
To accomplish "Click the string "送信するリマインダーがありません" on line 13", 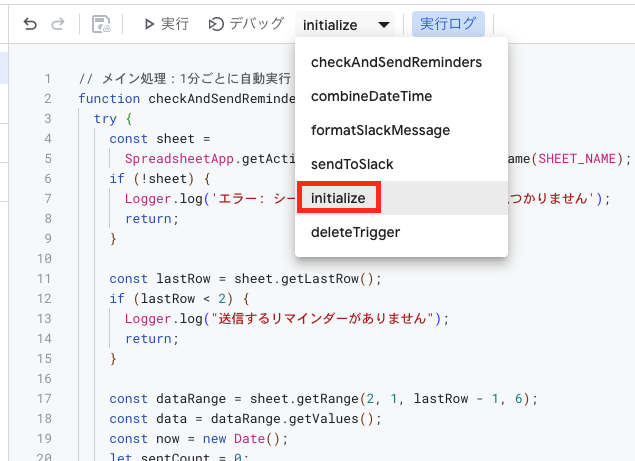I will point(322,319).
